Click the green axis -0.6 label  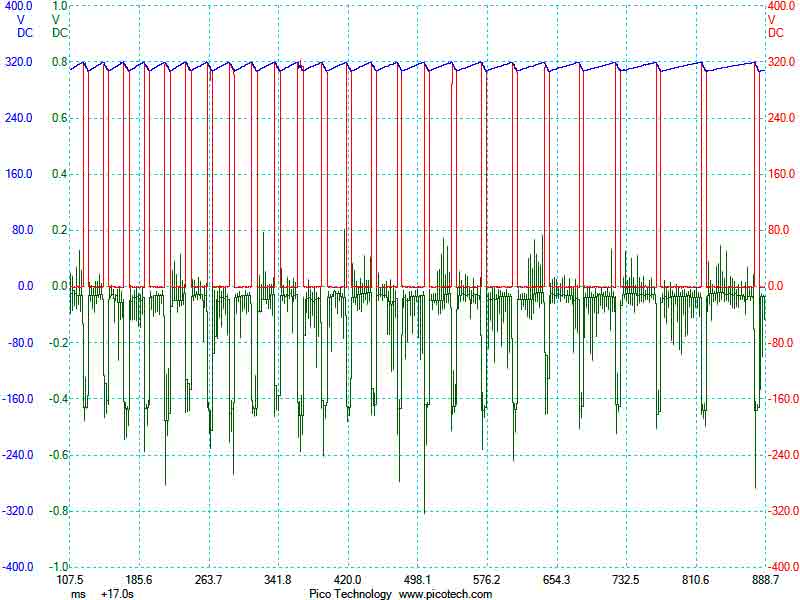(x=58, y=454)
